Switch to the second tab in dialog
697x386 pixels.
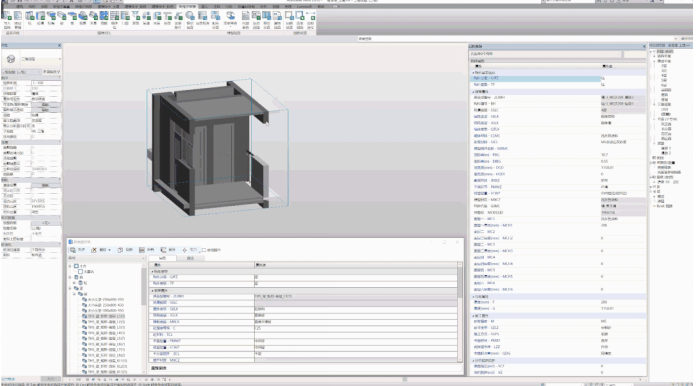tap(190, 258)
